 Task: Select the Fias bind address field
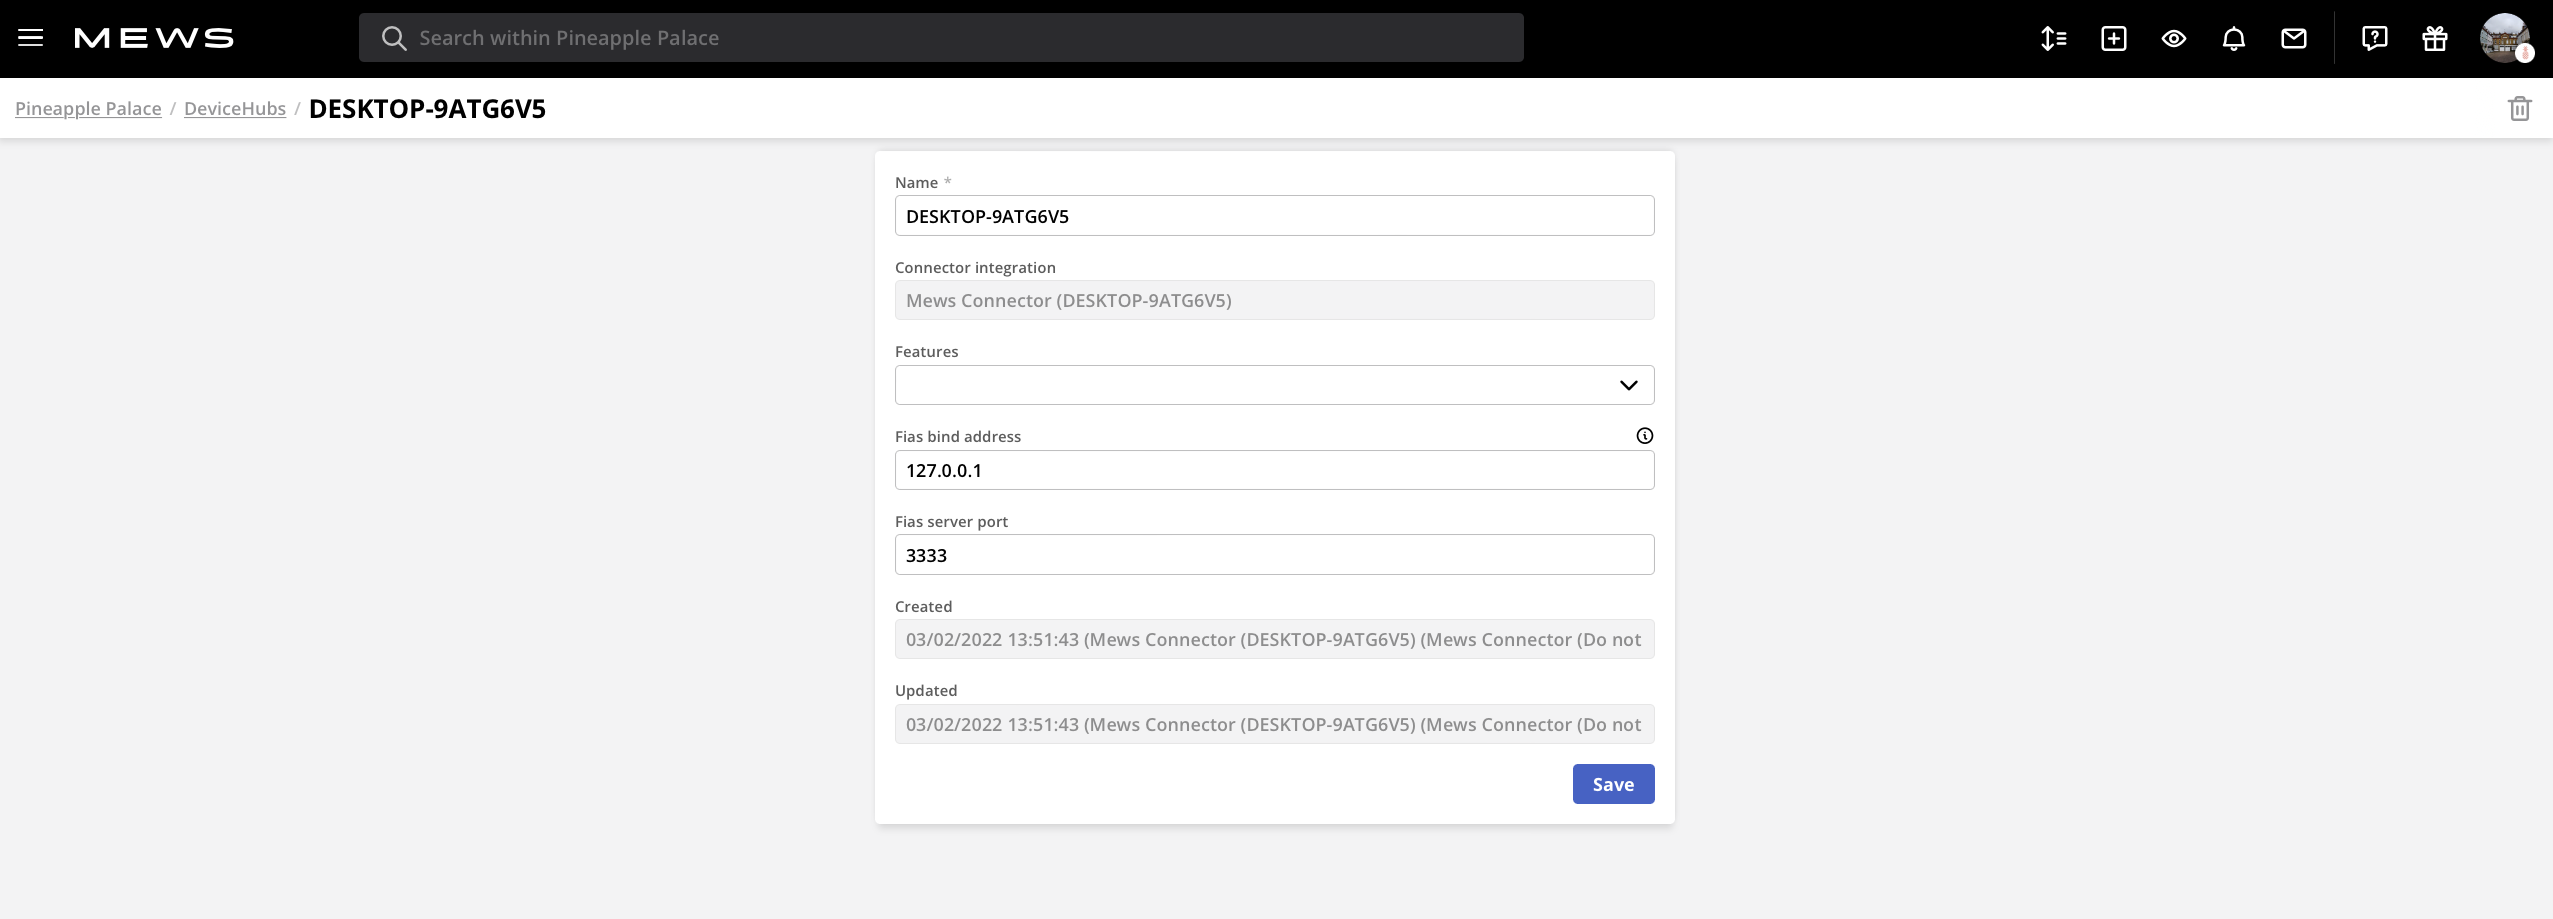pos(1273,469)
